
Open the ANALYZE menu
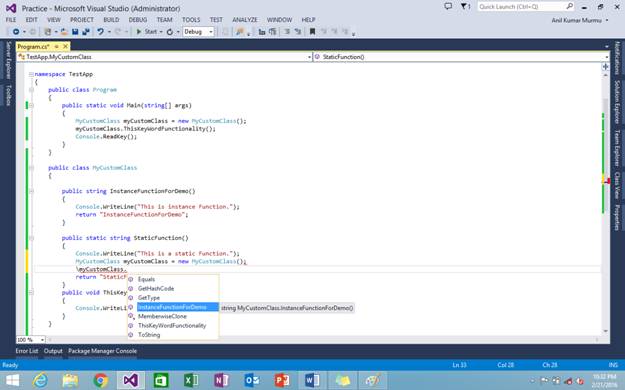coord(245,20)
